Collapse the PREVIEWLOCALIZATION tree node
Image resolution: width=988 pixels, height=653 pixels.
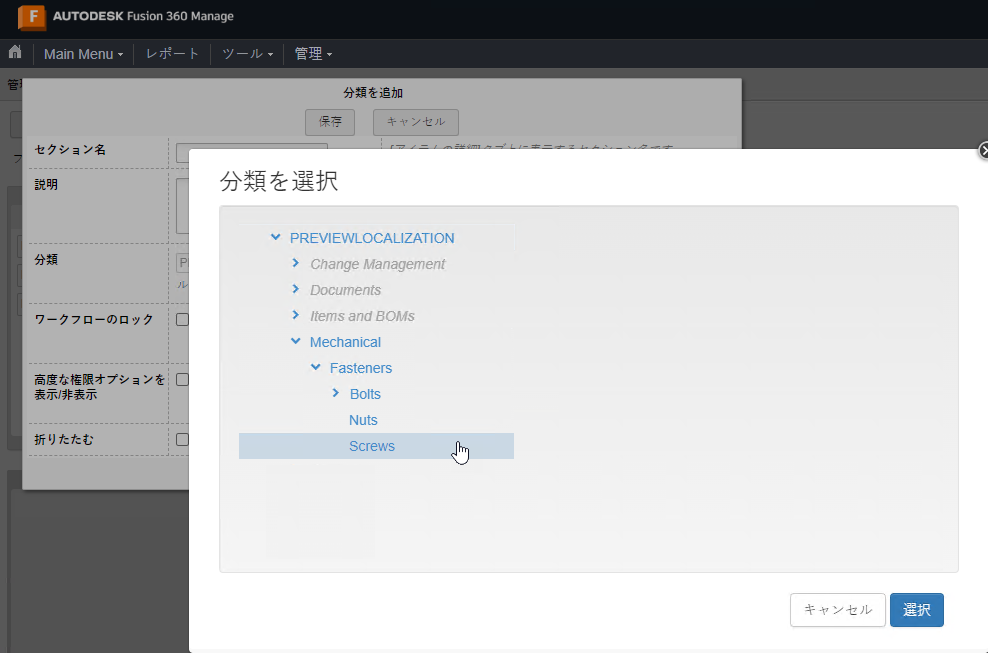coord(275,238)
